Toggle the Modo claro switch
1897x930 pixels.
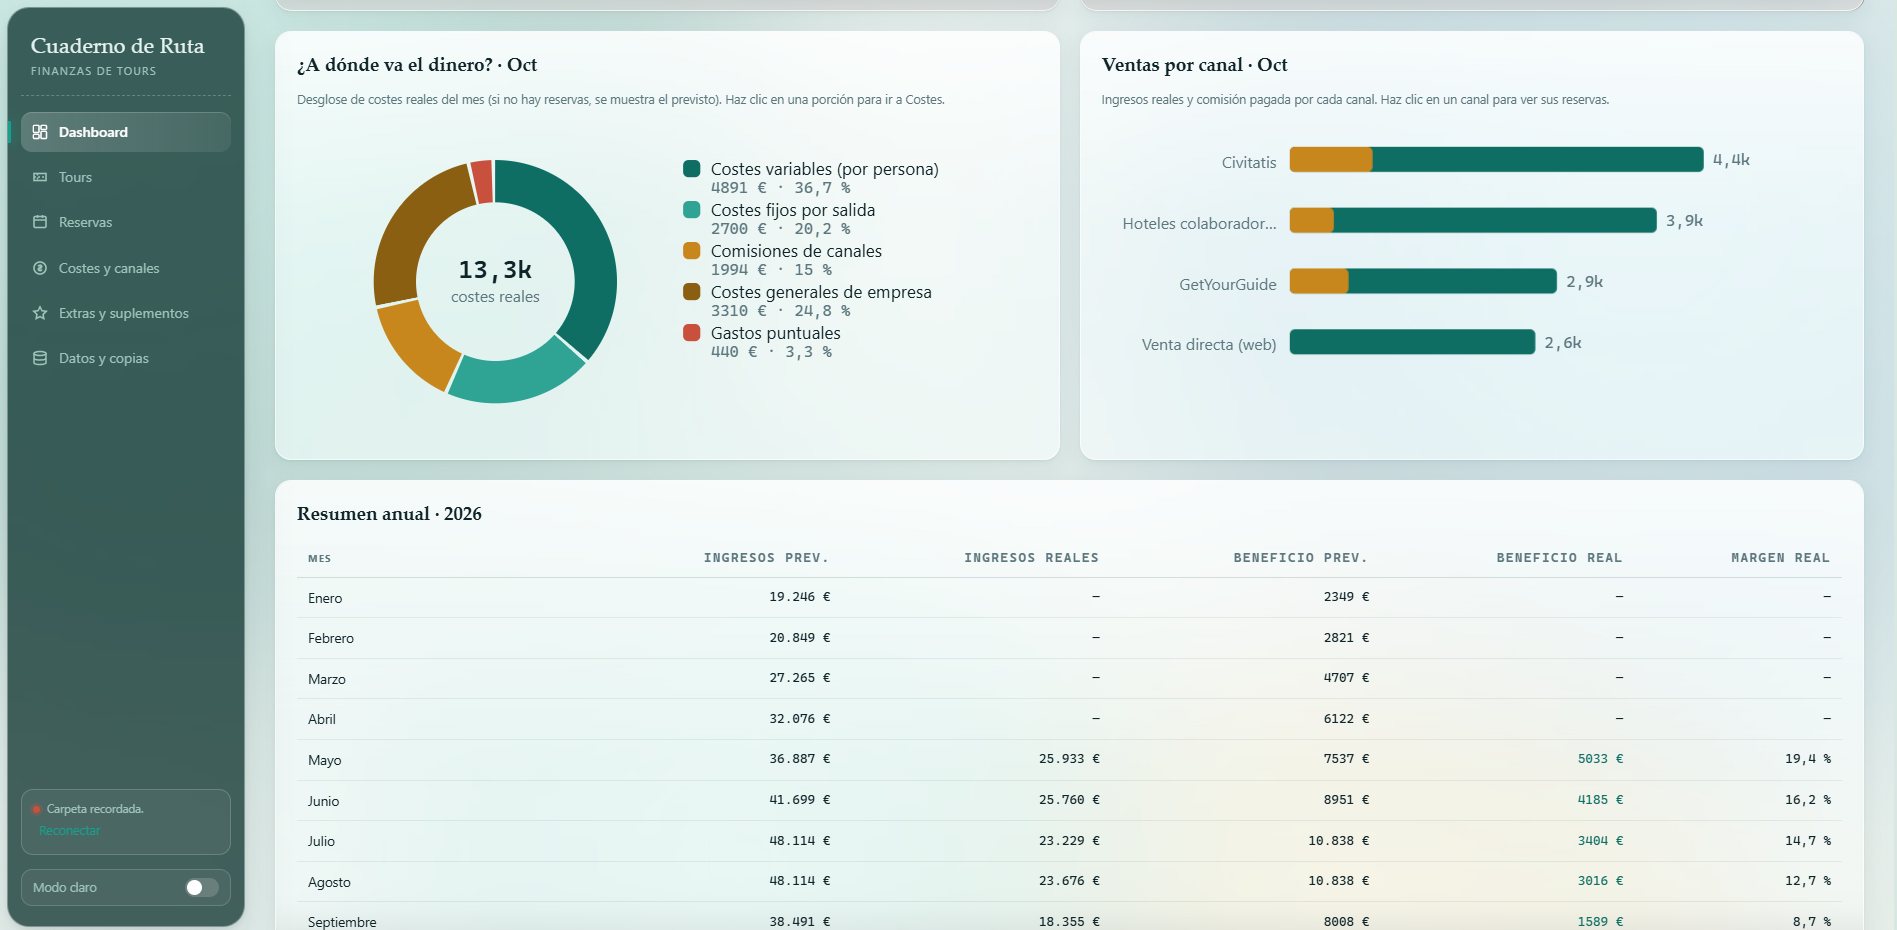(x=201, y=887)
